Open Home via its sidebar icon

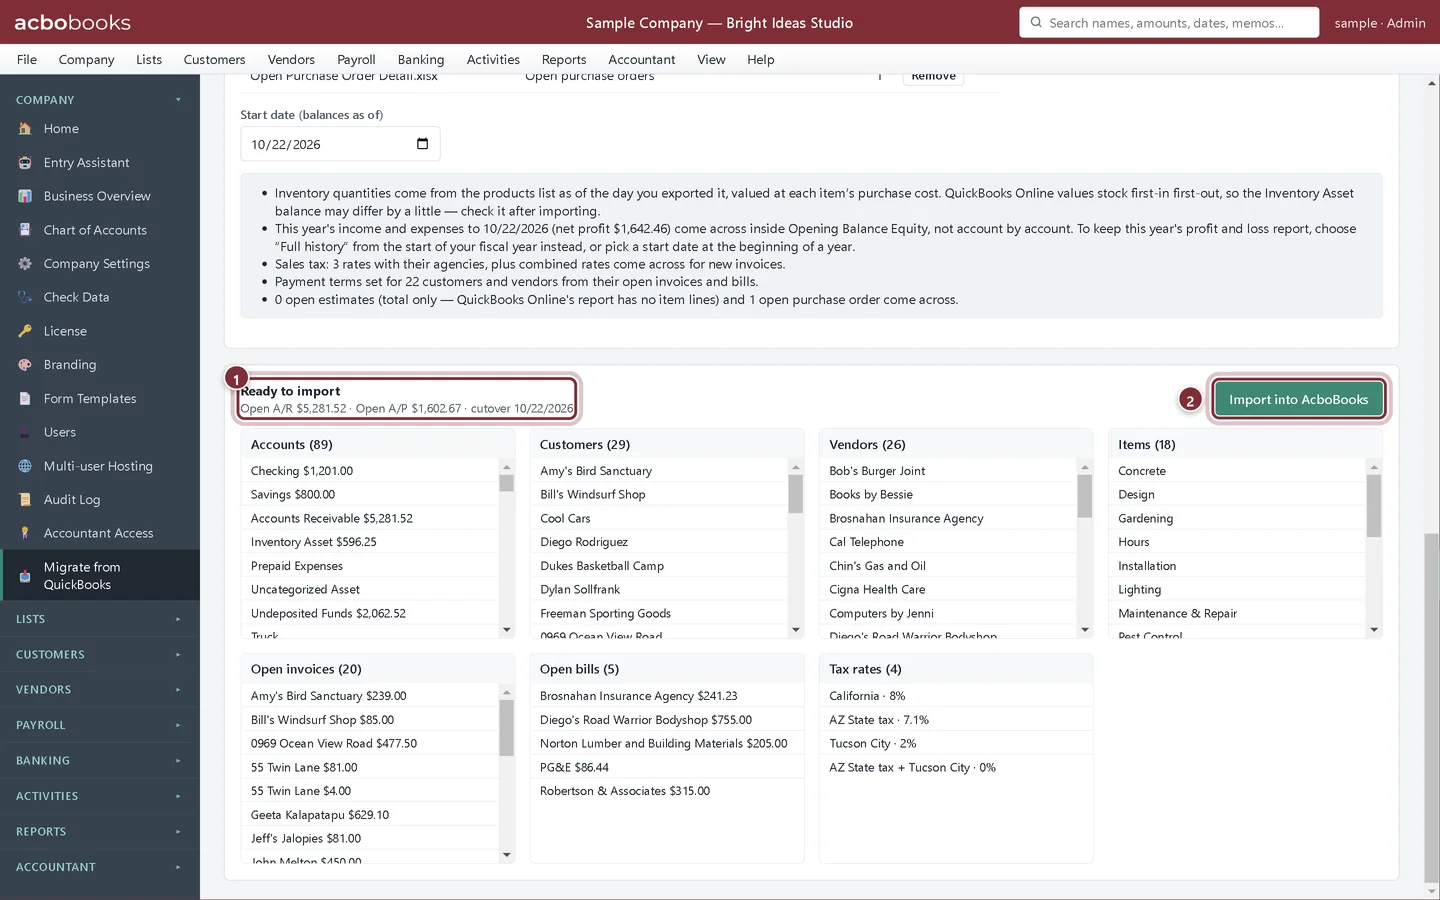click(x=25, y=129)
